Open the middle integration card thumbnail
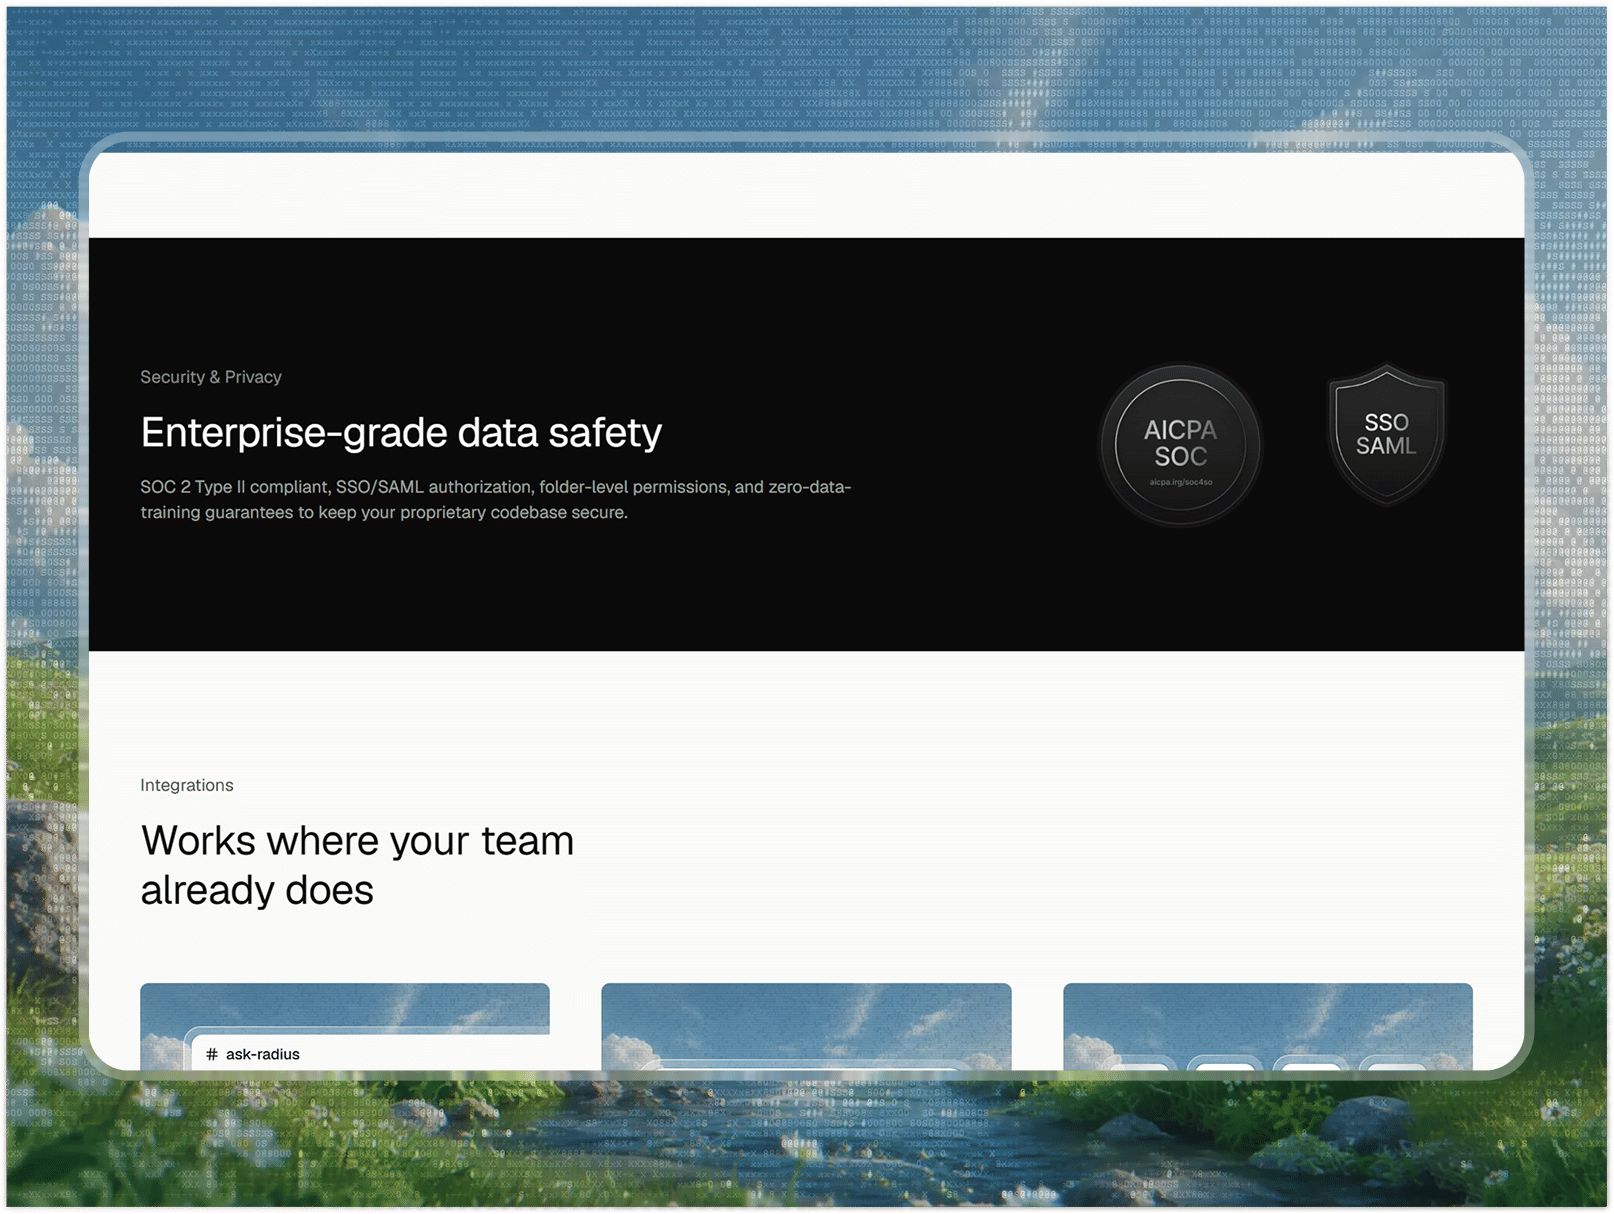 coord(806,1026)
